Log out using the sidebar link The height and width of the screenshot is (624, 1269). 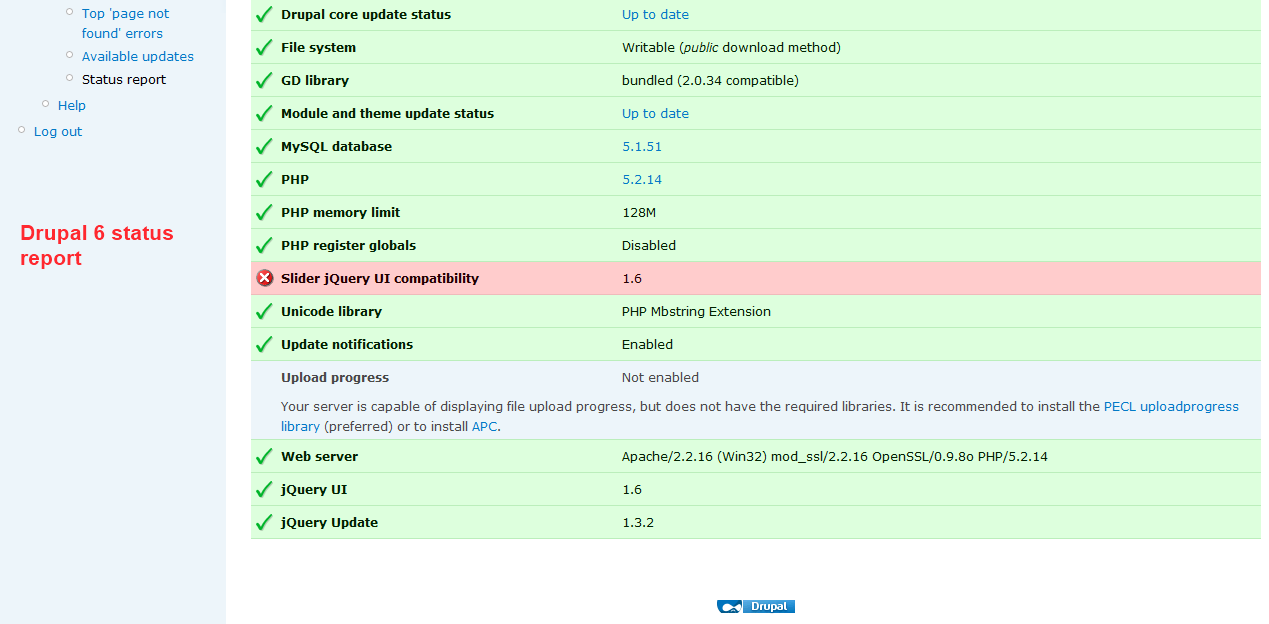(x=58, y=132)
